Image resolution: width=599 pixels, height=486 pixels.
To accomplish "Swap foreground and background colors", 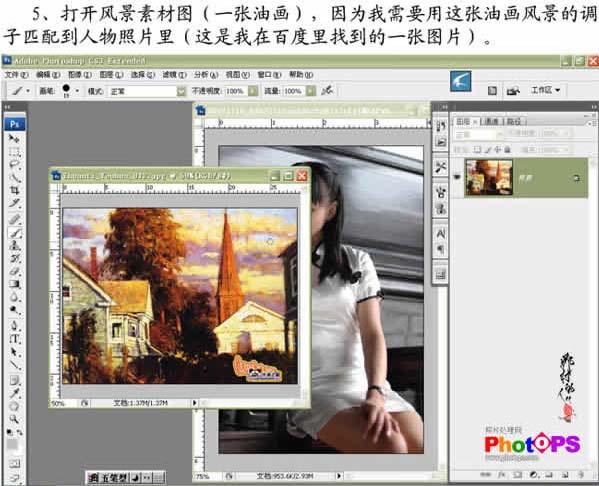I will (x=19, y=433).
